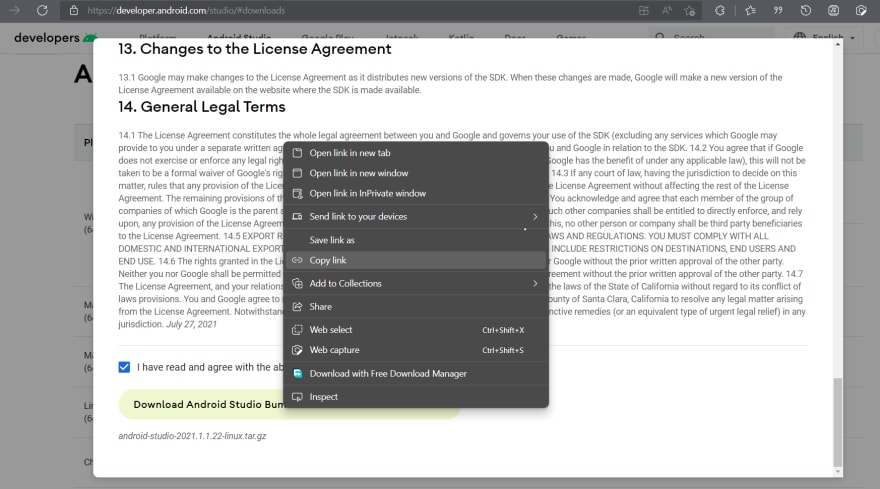Click the Ctrl+Shift+X shortcut label
The width and height of the screenshot is (880, 489).
click(503, 330)
